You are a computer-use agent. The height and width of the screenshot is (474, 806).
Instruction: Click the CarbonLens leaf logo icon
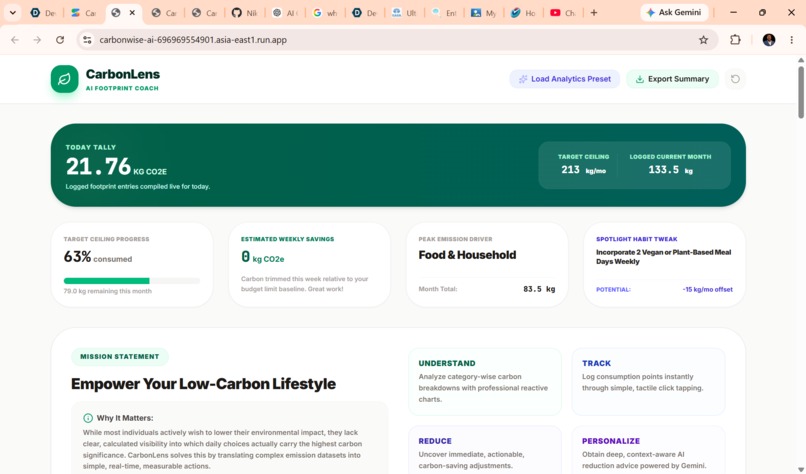tap(64, 79)
